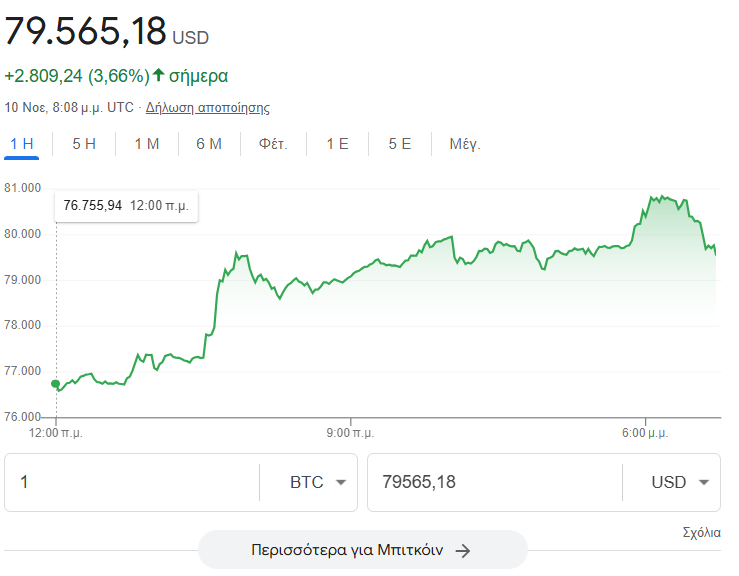Viewport: 739px width, 576px height.
Task: Select the 1 Η time range tab
Action: pyautogui.click(x=21, y=144)
